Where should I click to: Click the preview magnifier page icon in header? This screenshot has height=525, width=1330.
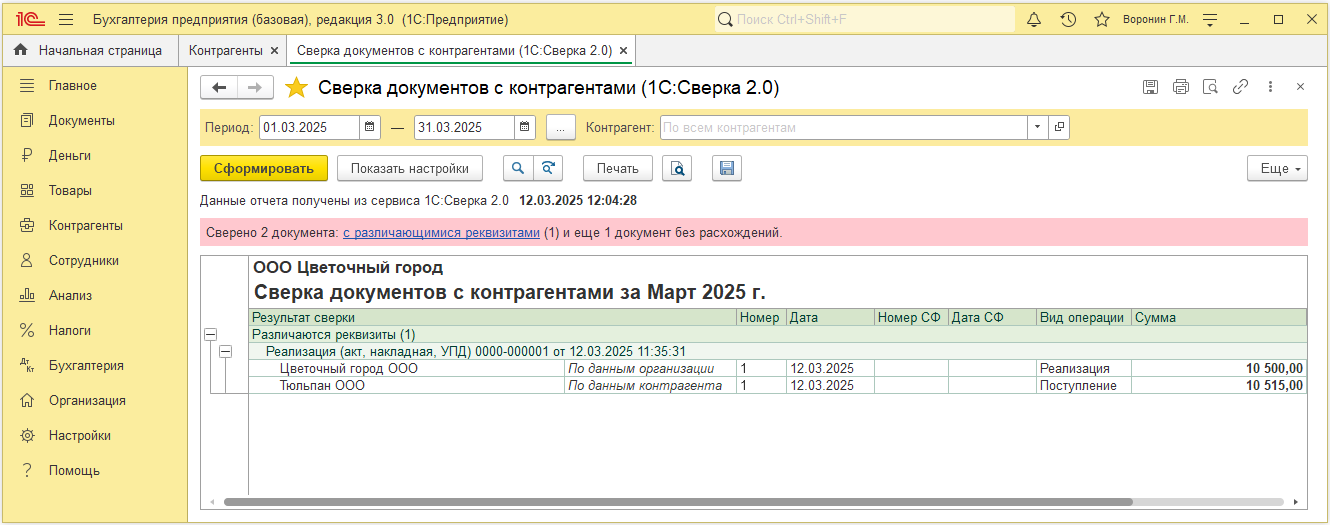[1210, 87]
